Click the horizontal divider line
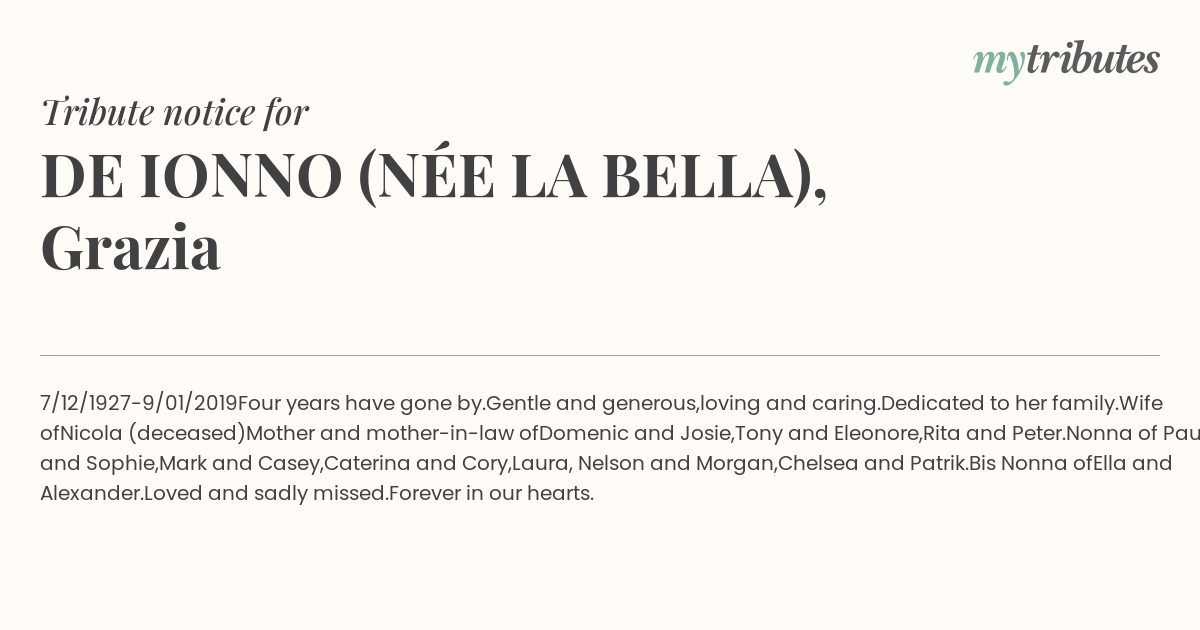Viewport: 1200px width, 630px height. pos(600,355)
